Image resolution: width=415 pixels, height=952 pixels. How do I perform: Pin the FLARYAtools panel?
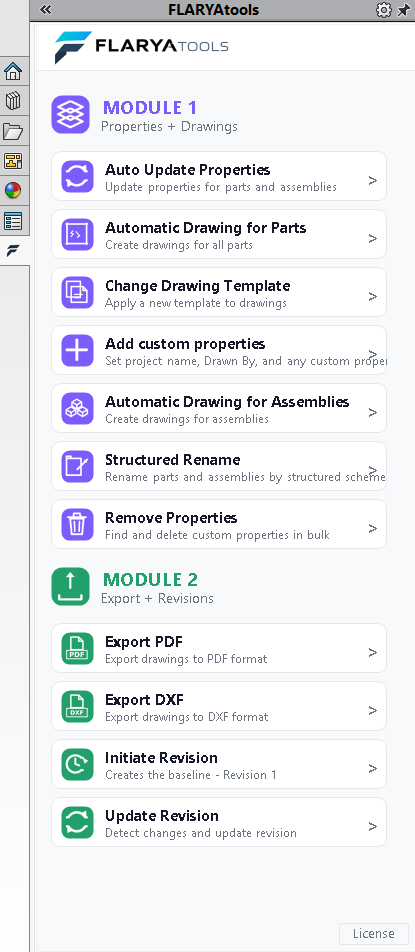403,10
